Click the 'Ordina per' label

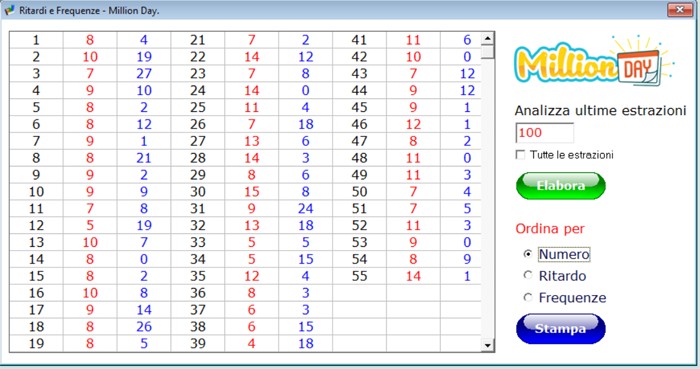point(550,229)
